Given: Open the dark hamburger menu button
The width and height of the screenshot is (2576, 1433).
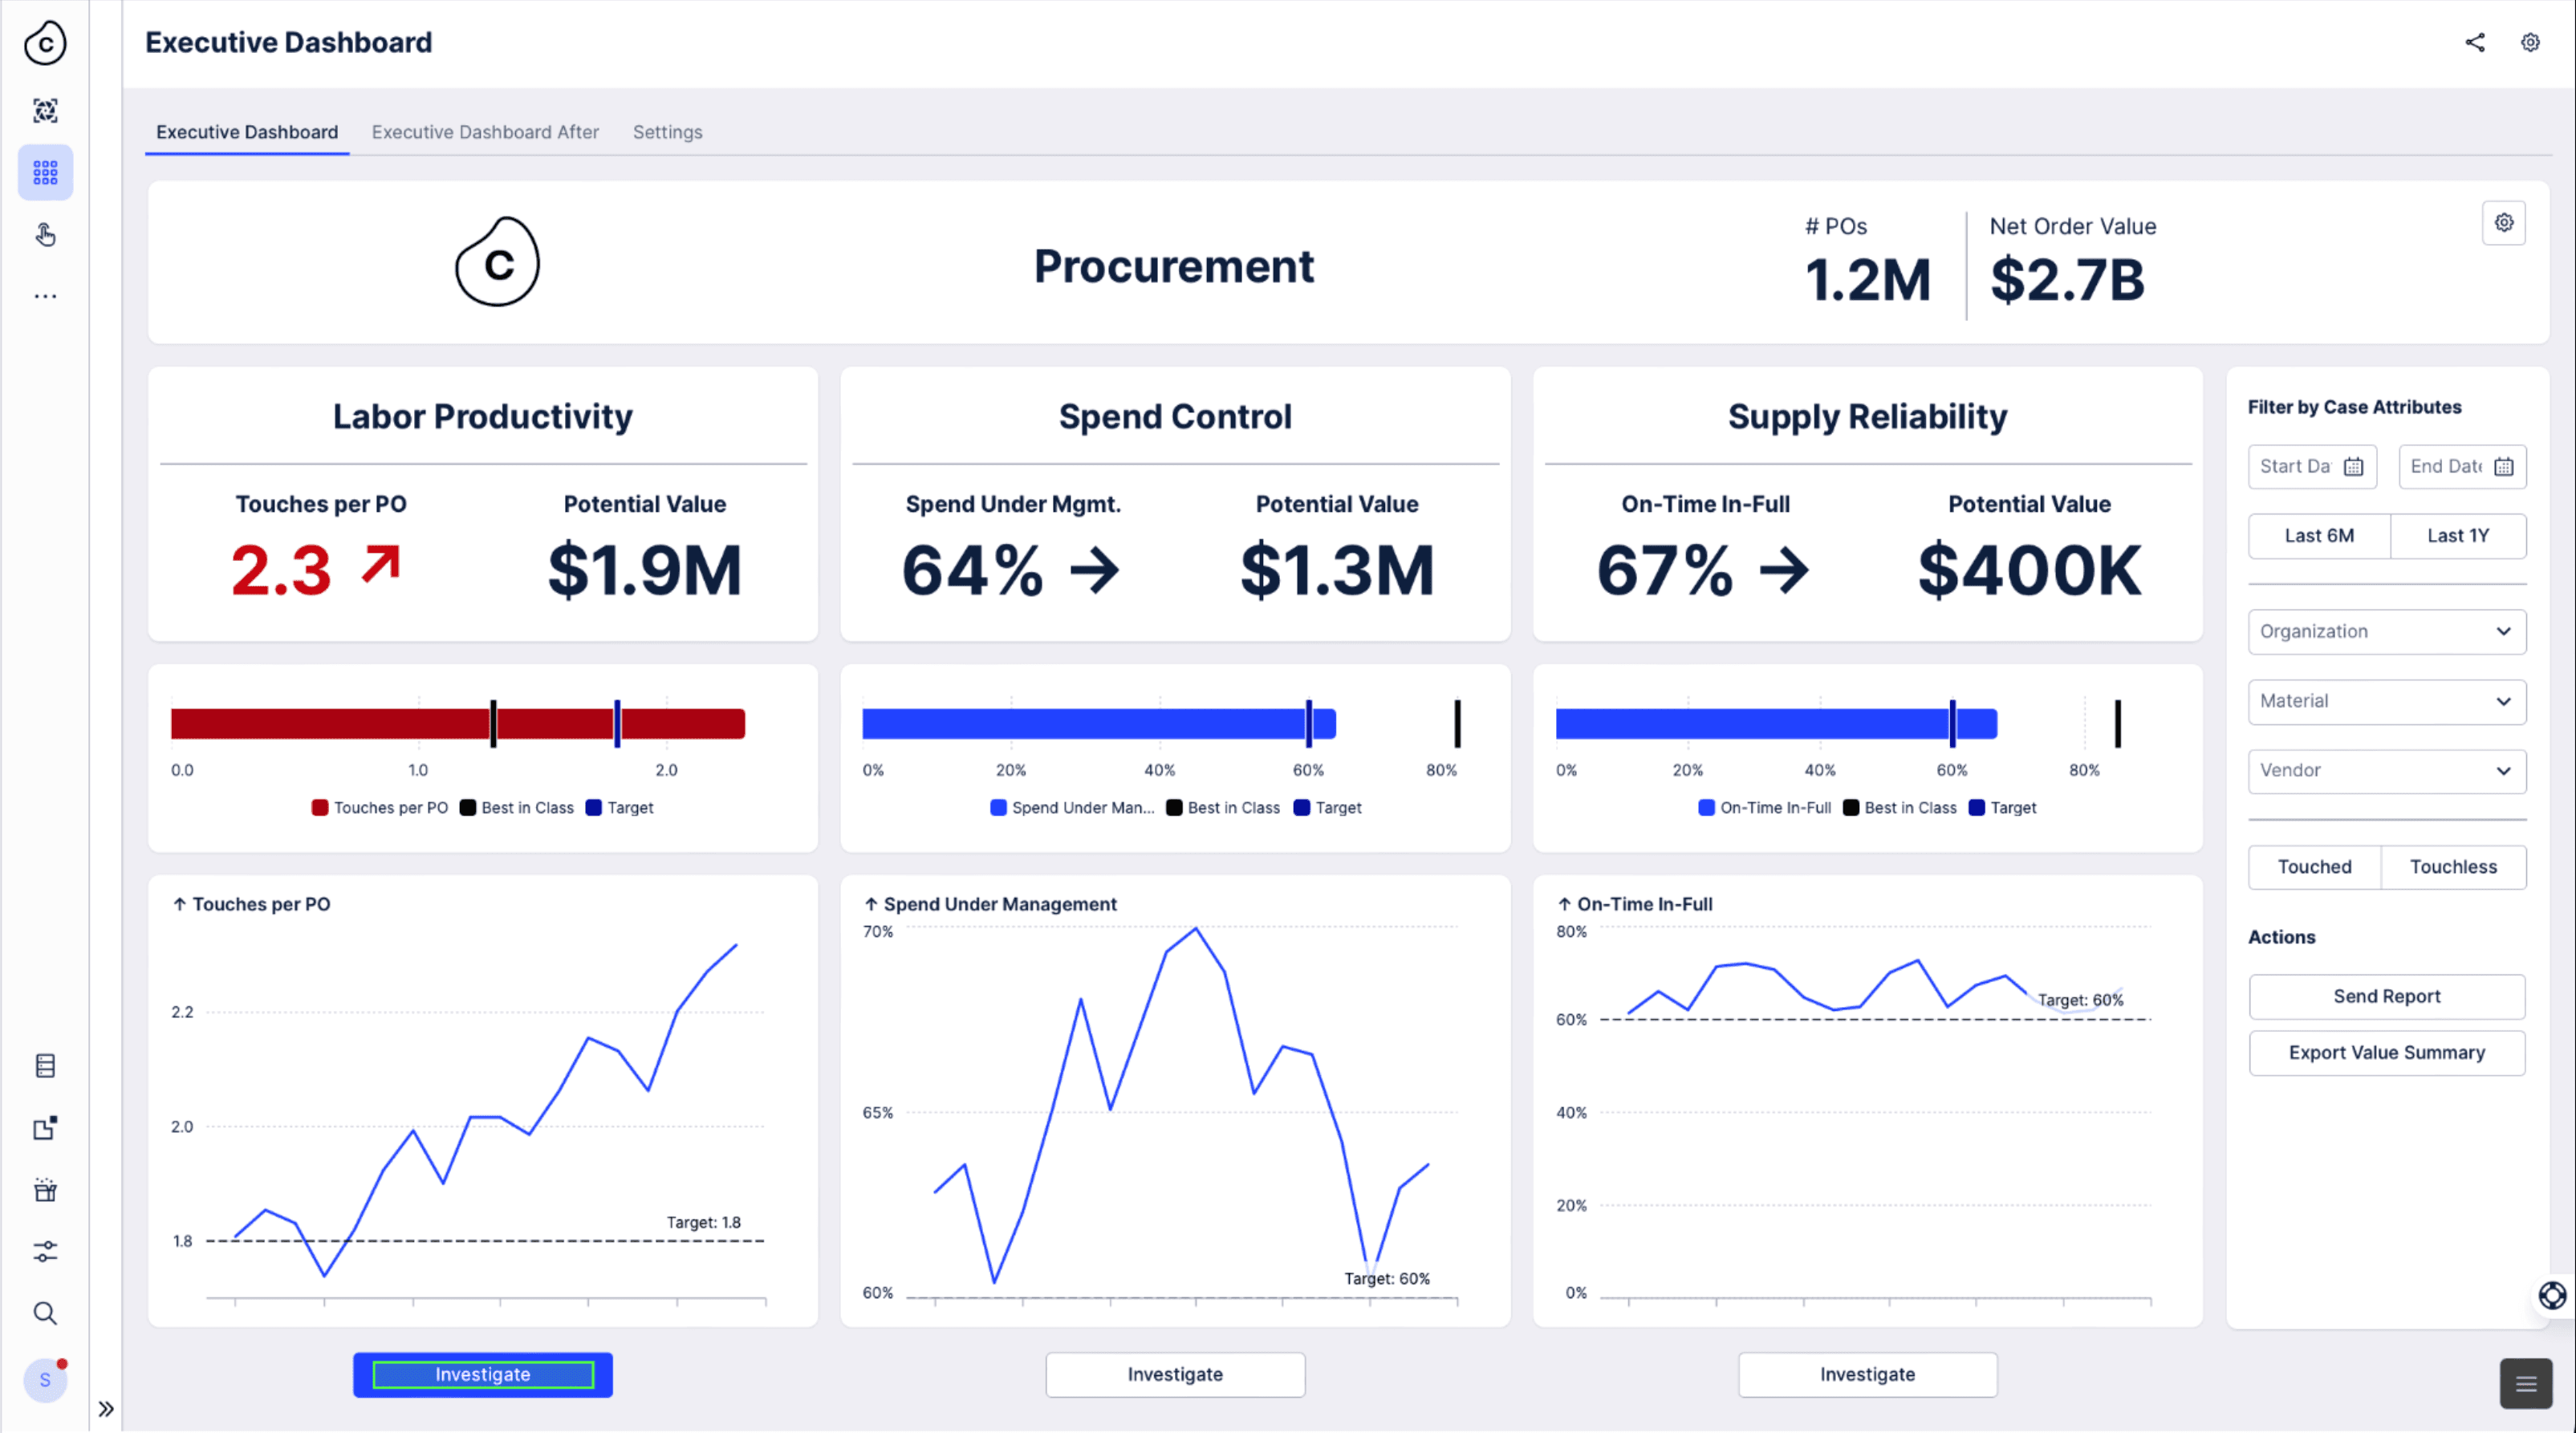Looking at the screenshot, I should click(x=2526, y=1384).
